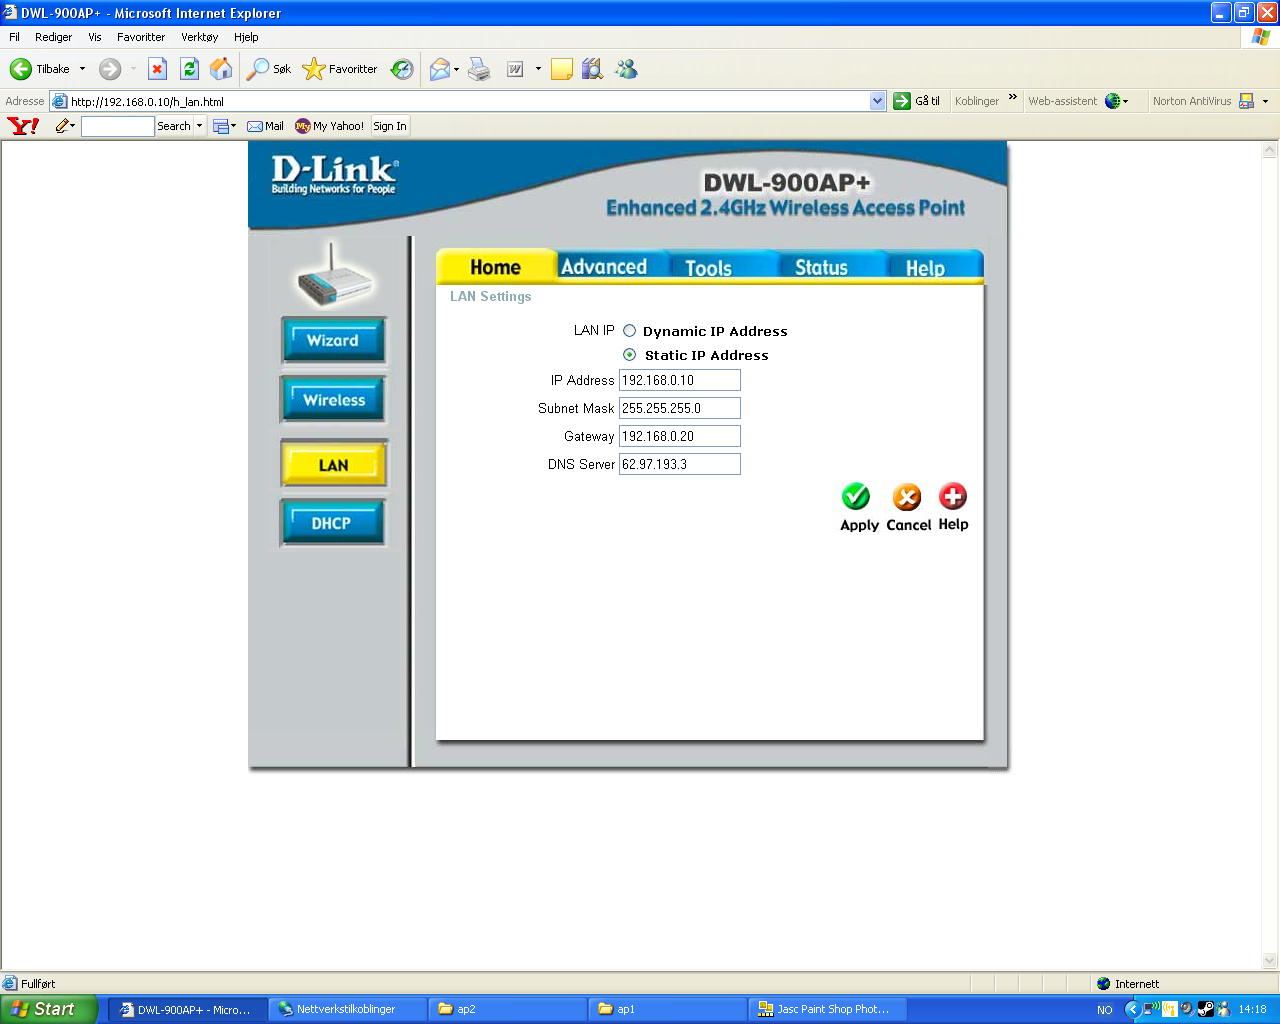
Task: Click the Steam icon in system tray
Action: coord(1205,1009)
